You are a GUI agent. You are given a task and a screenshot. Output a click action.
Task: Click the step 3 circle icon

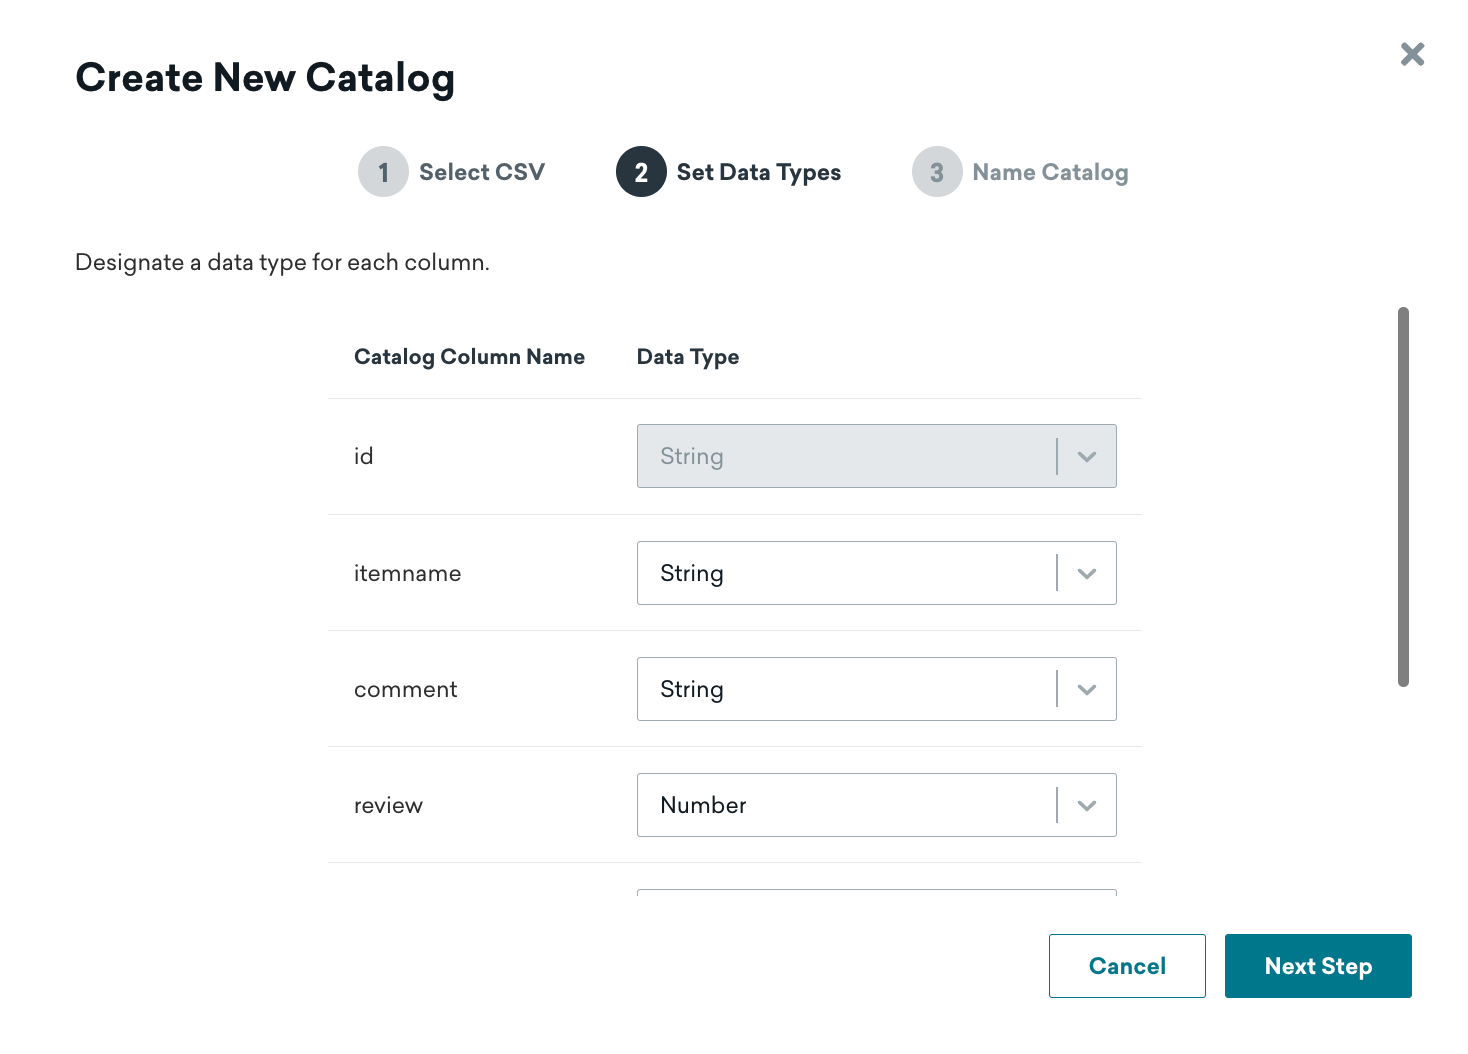click(937, 172)
